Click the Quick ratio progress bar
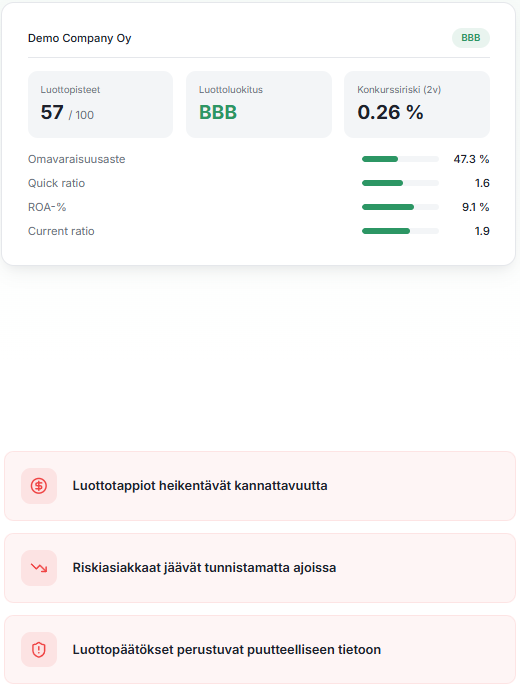Image resolution: width=520 pixels, height=688 pixels. (x=400, y=183)
